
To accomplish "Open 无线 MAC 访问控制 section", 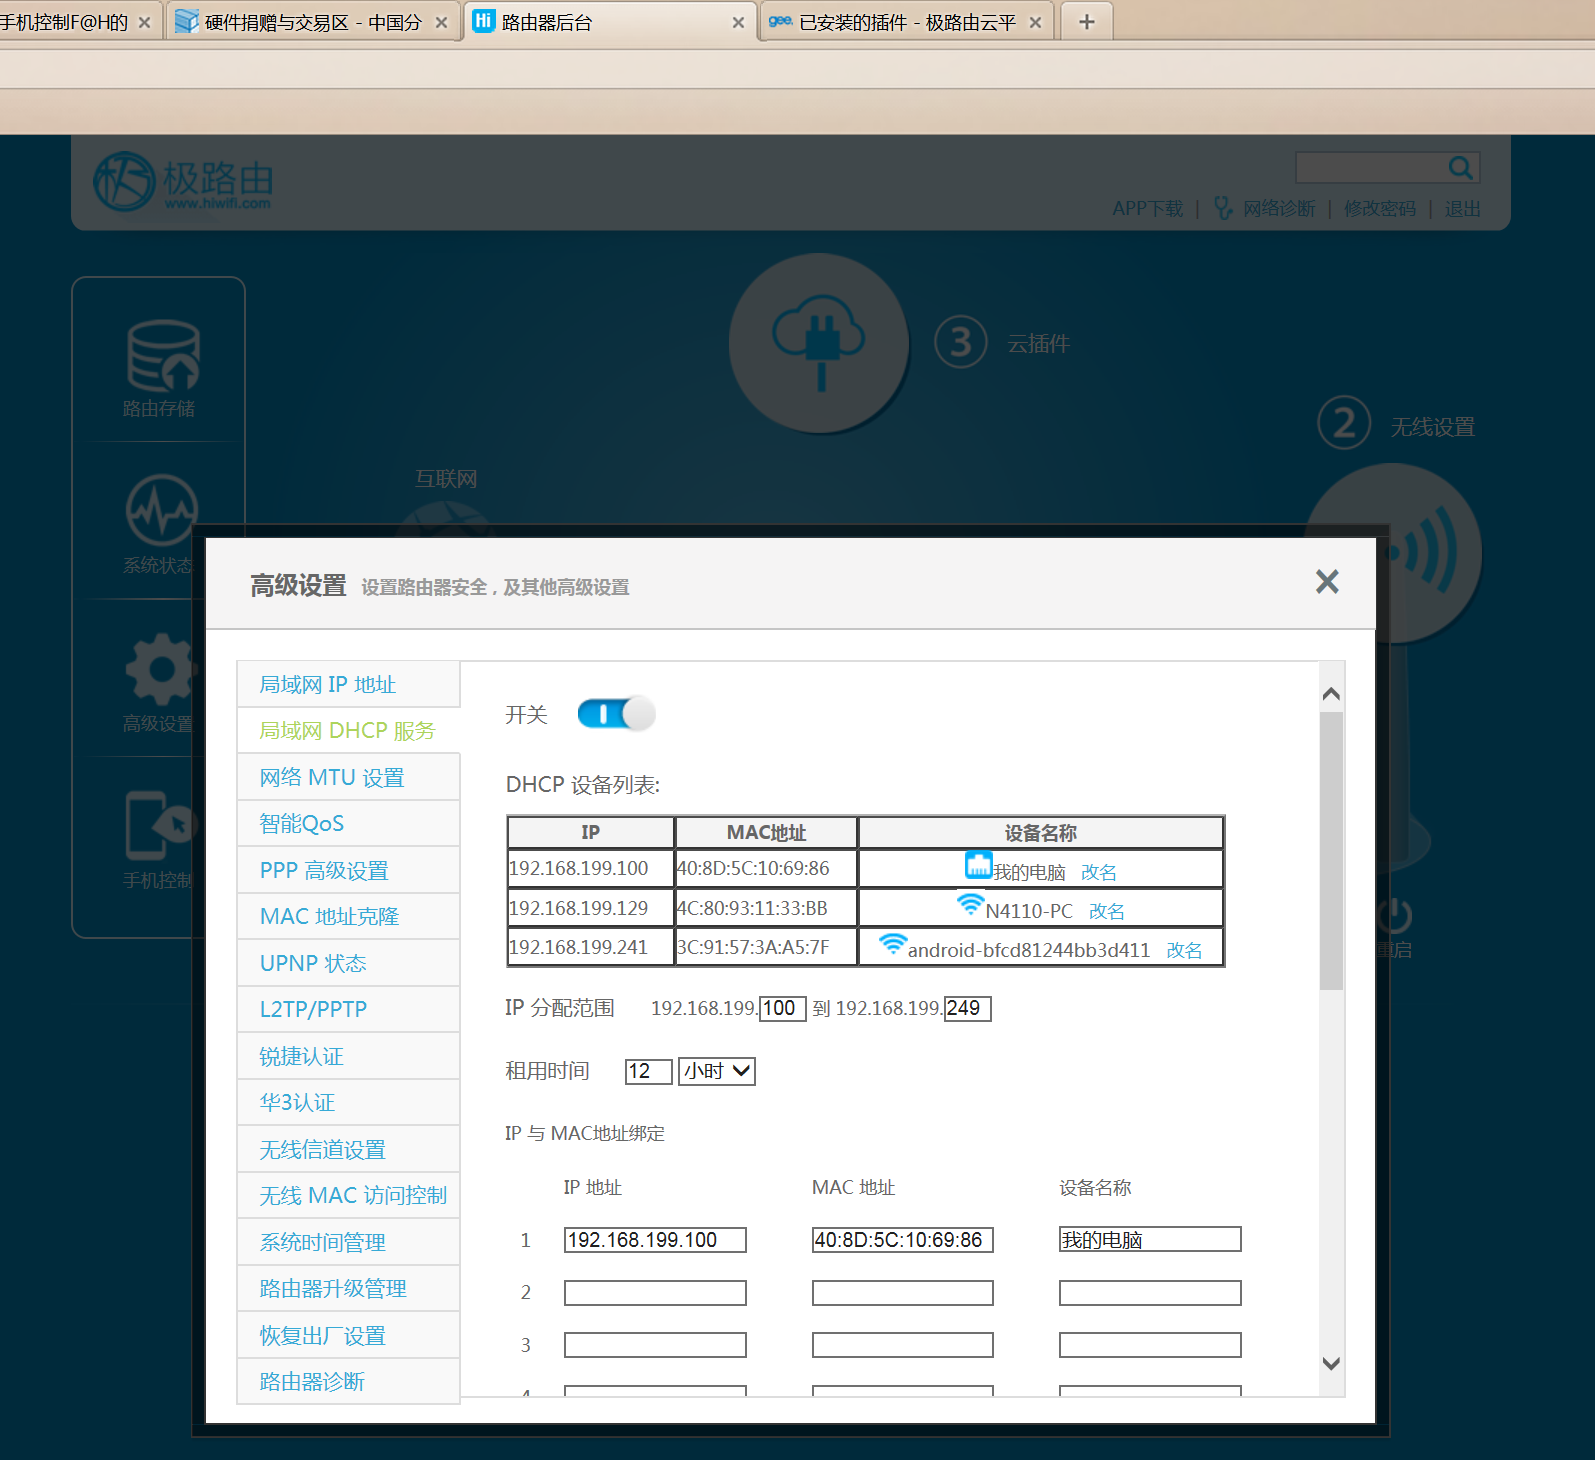I will tap(348, 1195).
